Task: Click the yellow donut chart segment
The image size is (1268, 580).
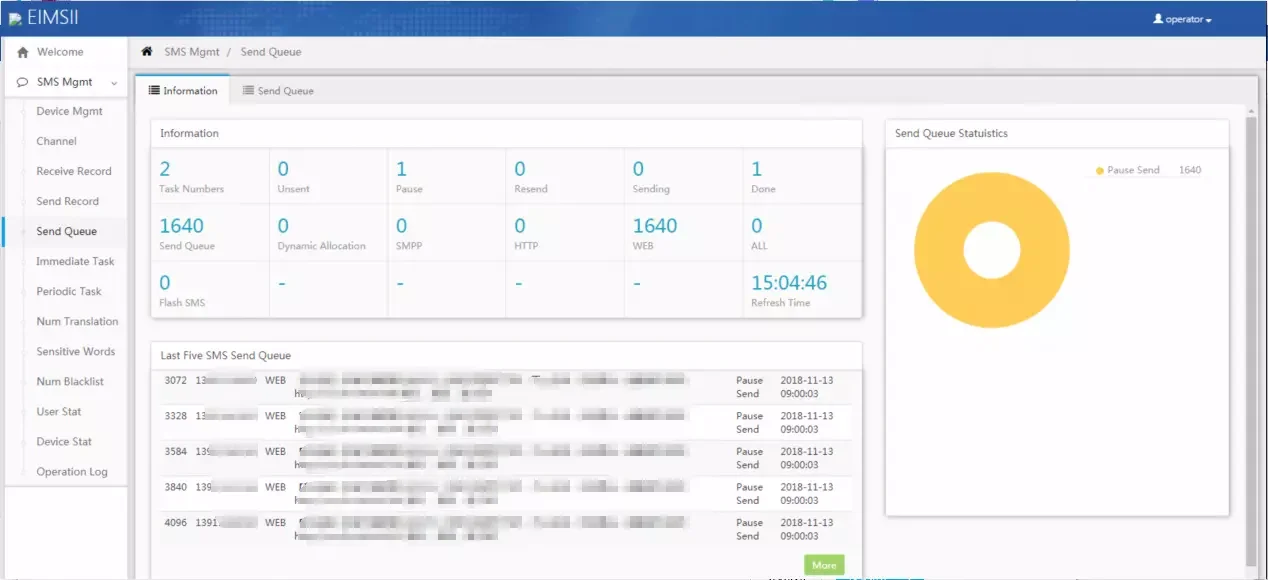Action: (x=940, y=250)
